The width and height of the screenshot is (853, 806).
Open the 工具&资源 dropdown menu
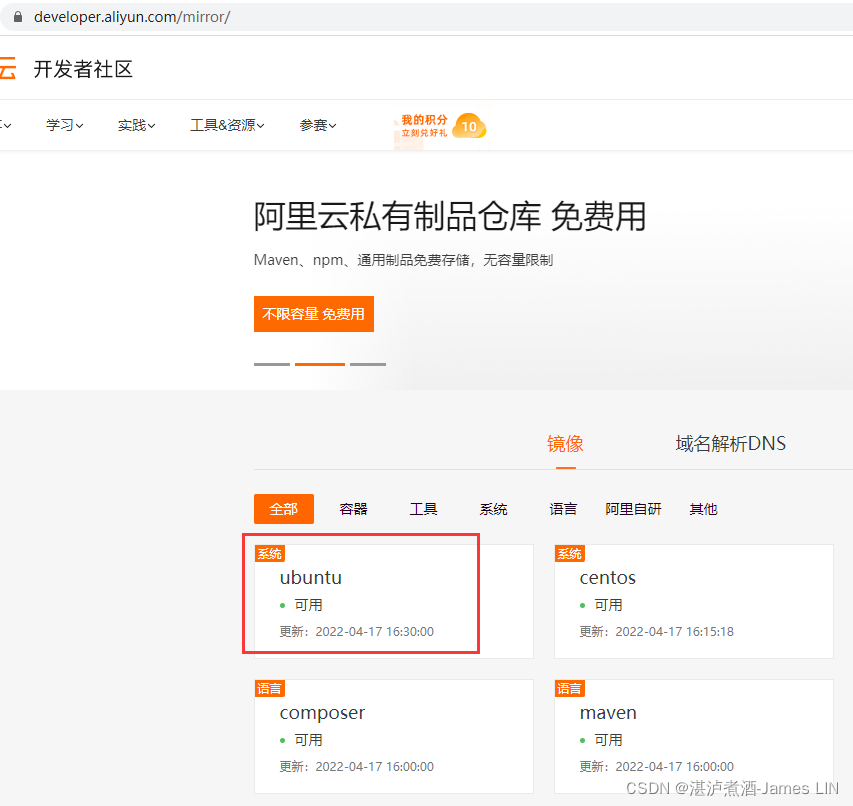pyautogui.click(x=226, y=124)
